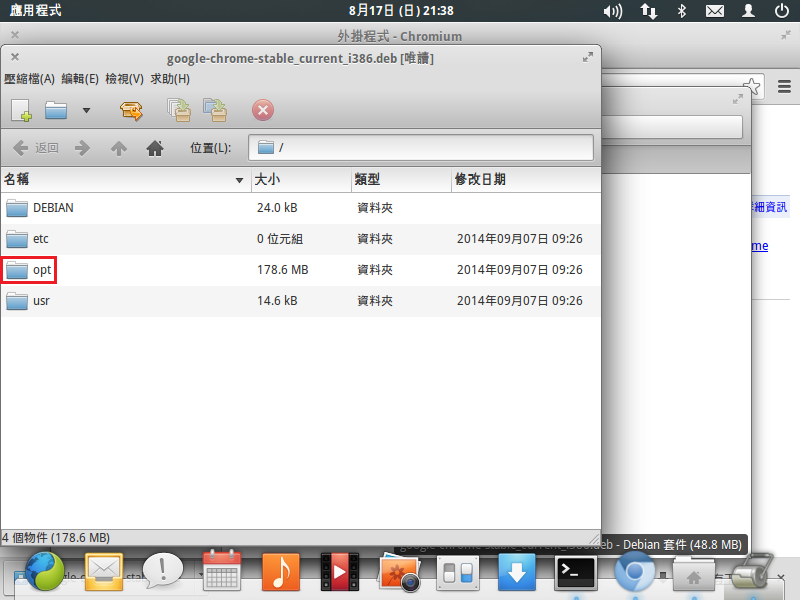Open music player in the dock
The image size is (800, 600).
point(281,571)
